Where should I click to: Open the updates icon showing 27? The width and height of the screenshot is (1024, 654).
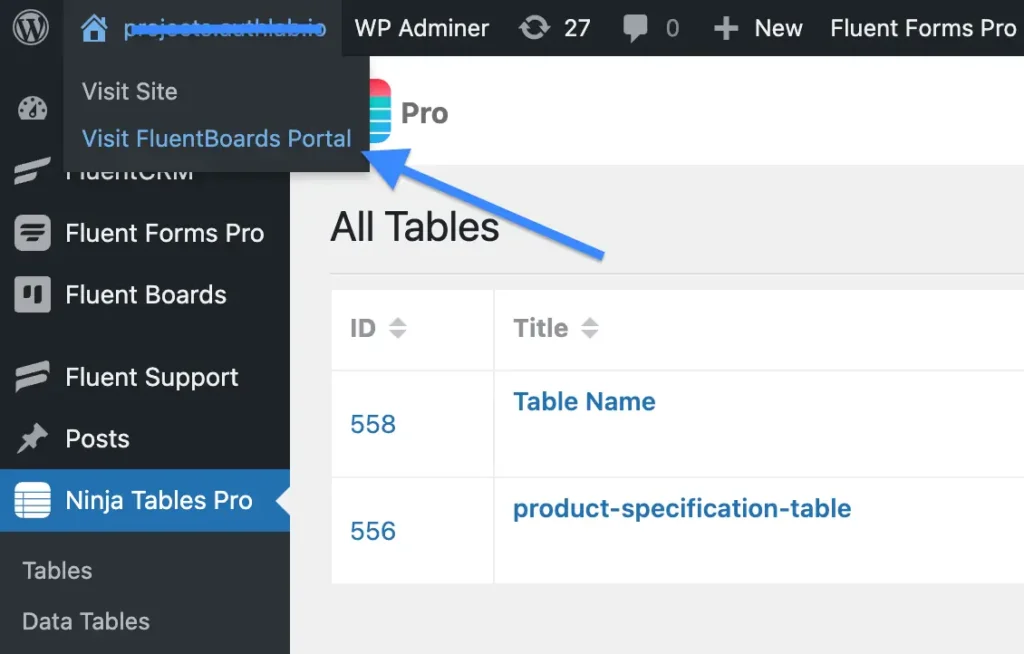click(535, 28)
